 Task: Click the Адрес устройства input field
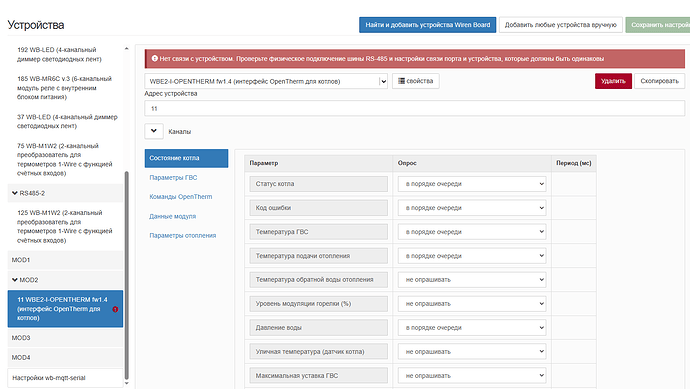(x=415, y=109)
